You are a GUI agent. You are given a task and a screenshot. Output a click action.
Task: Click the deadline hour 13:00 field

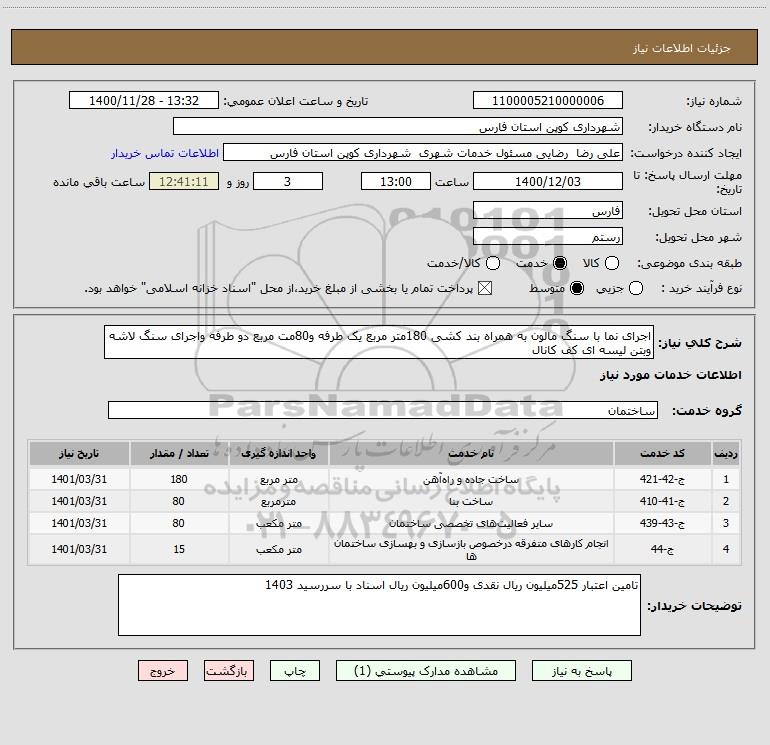click(x=396, y=182)
